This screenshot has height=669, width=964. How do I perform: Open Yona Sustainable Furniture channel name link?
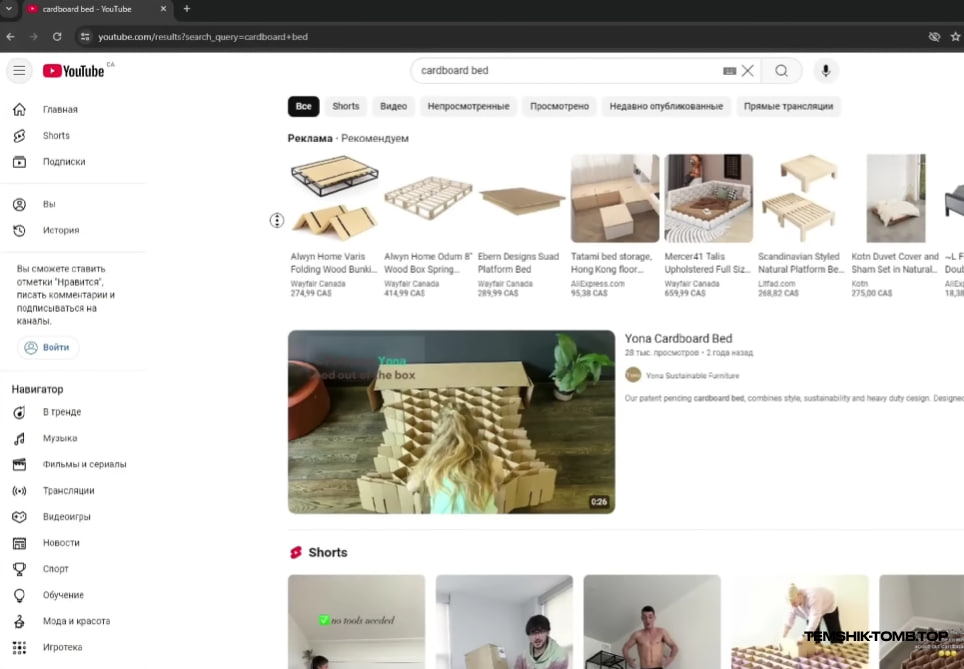point(692,376)
